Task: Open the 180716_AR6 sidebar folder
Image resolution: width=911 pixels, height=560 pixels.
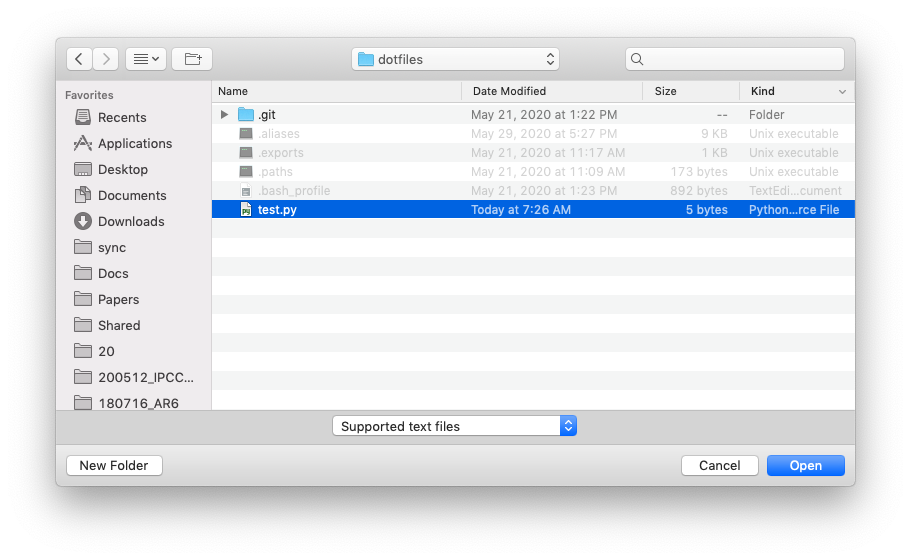Action: (127, 403)
